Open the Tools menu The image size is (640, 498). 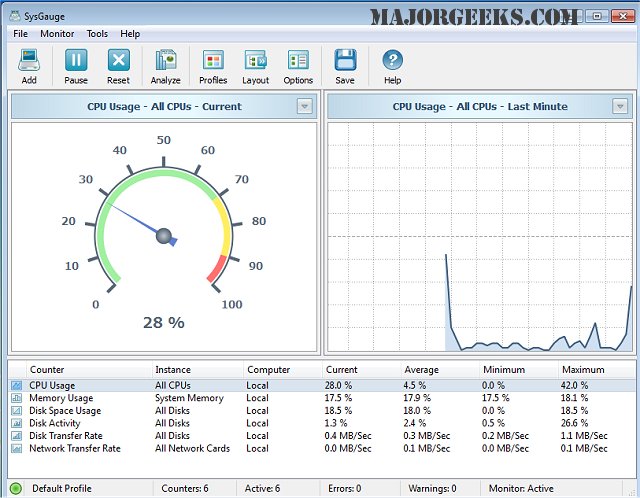(x=97, y=34)
